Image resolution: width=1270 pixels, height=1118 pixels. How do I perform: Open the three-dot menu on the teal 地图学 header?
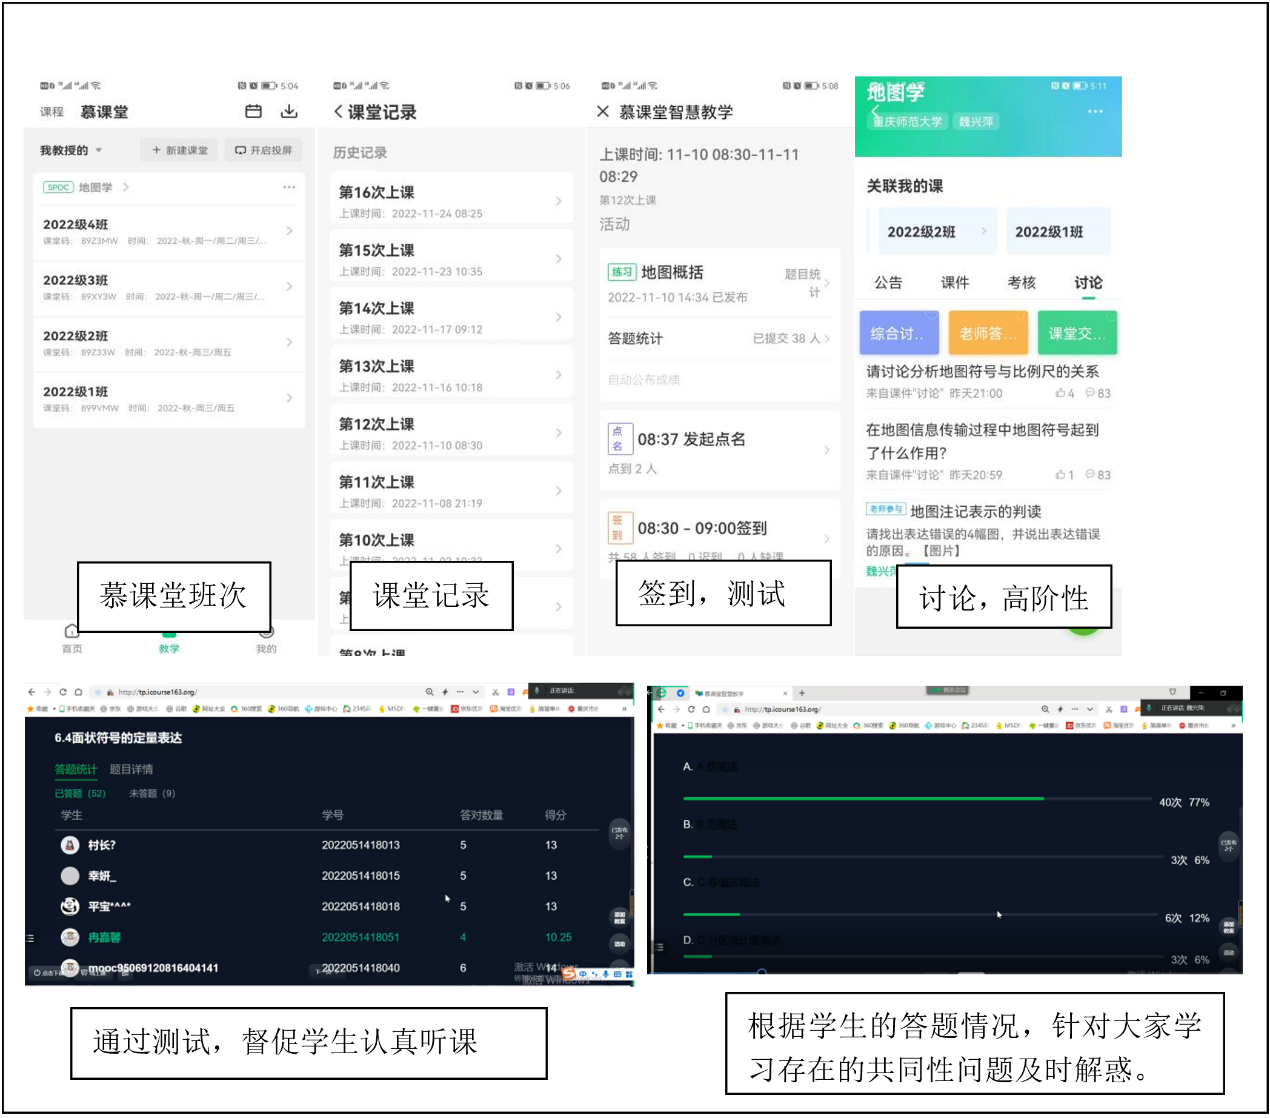point(1096,111)
